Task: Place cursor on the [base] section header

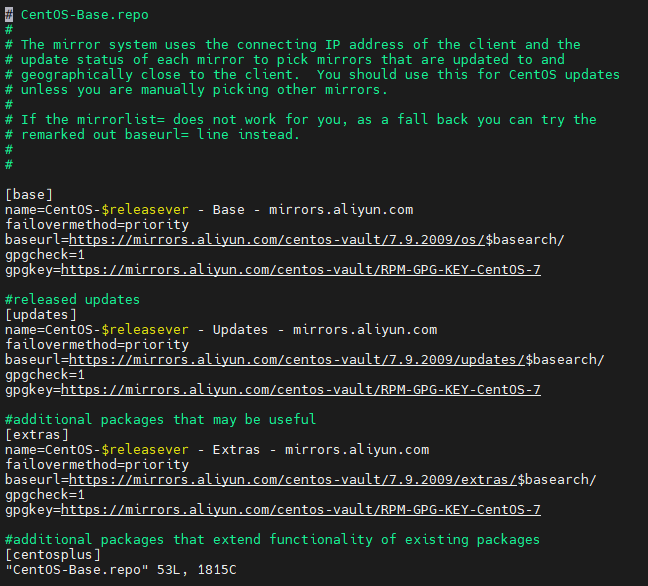Action: click(29, 195)
